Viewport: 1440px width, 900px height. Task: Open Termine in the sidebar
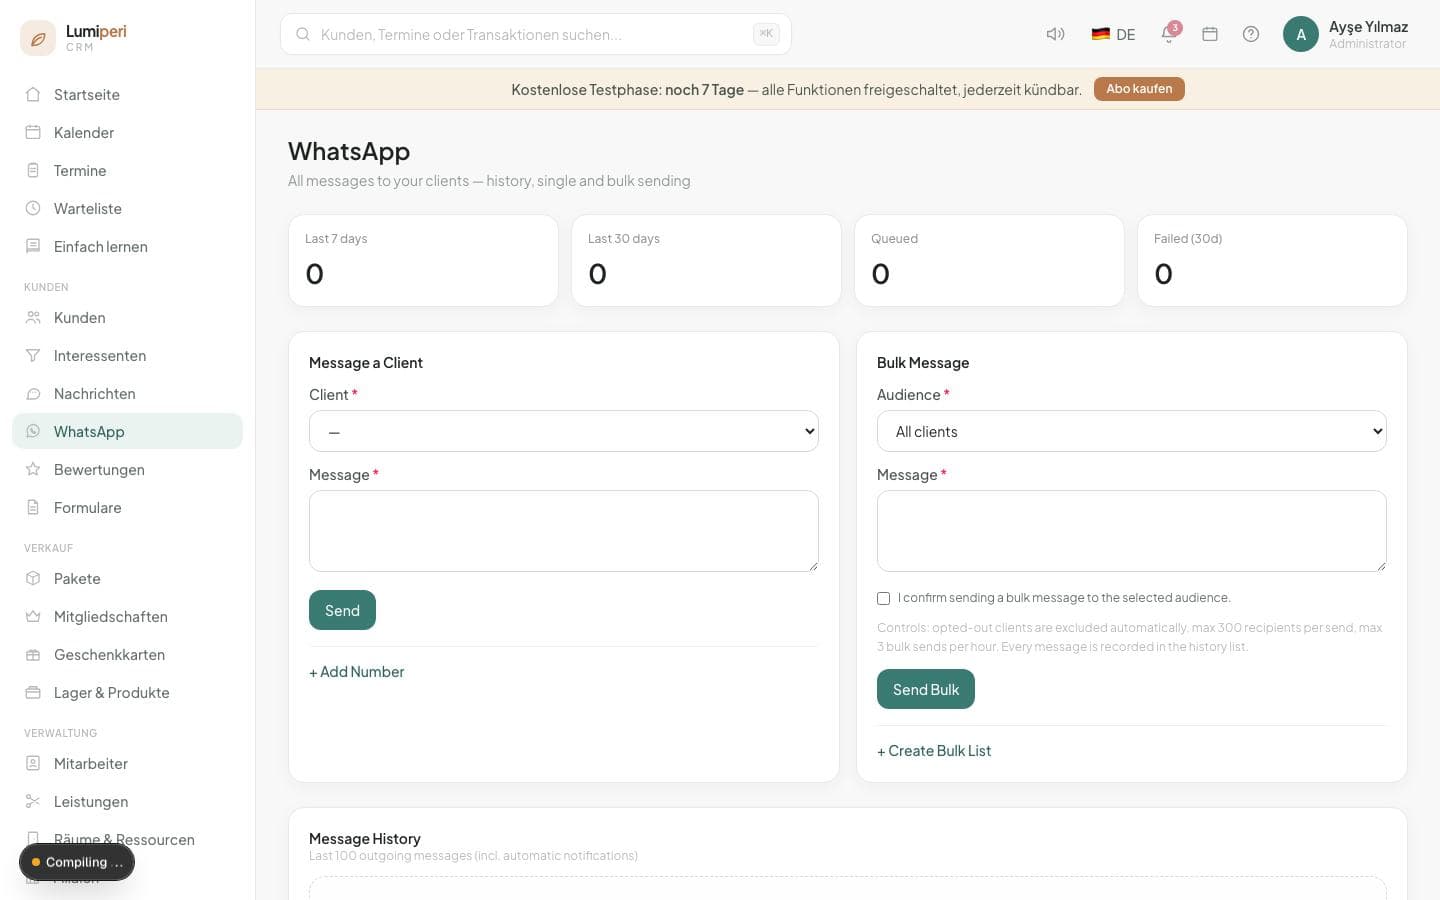(128, 171)
